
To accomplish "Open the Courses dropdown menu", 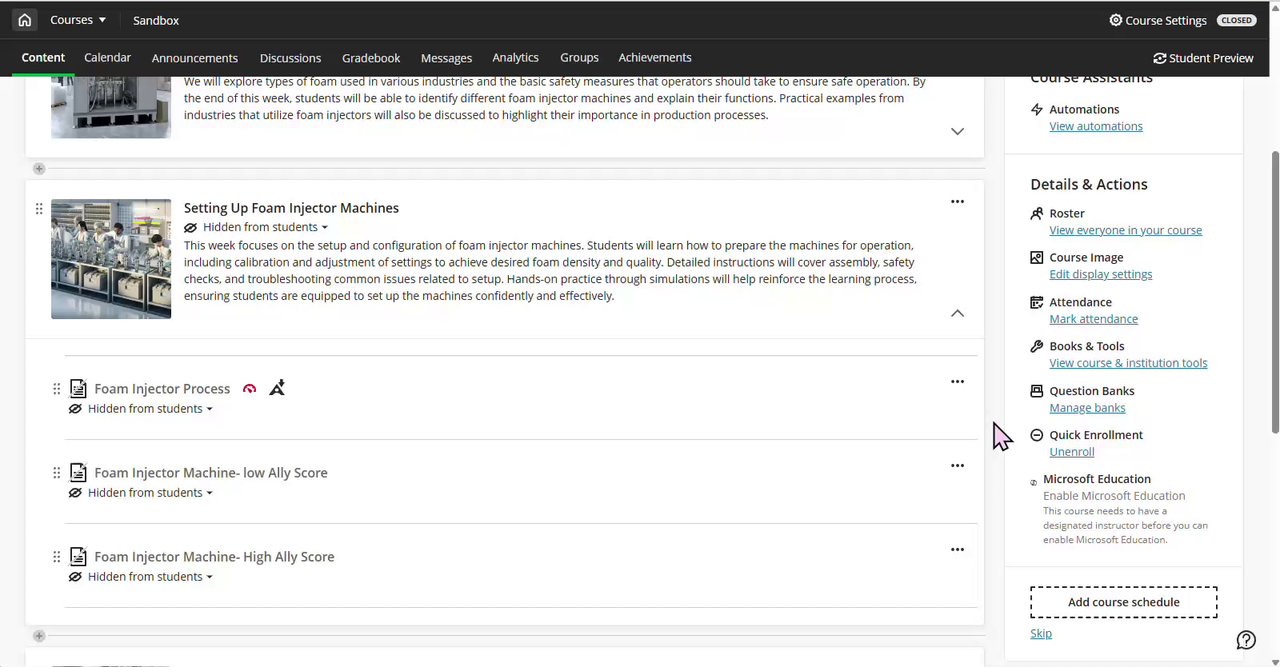I will point(78,20).
